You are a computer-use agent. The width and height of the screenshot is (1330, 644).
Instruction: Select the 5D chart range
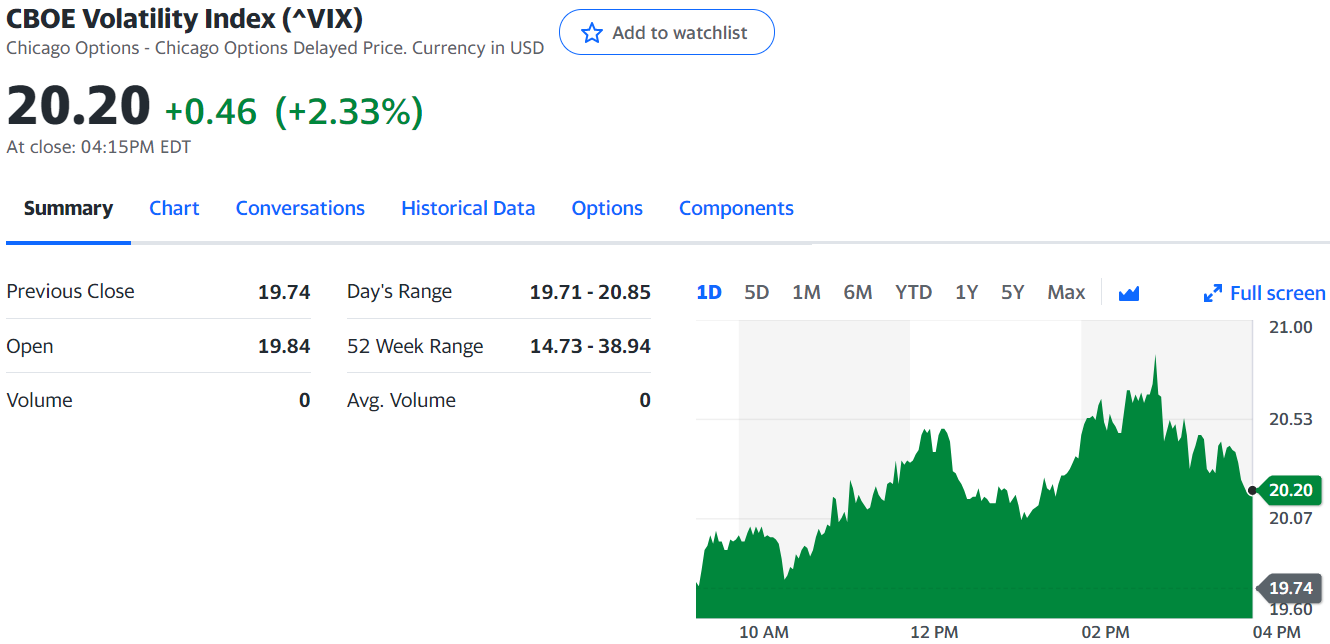757,292
